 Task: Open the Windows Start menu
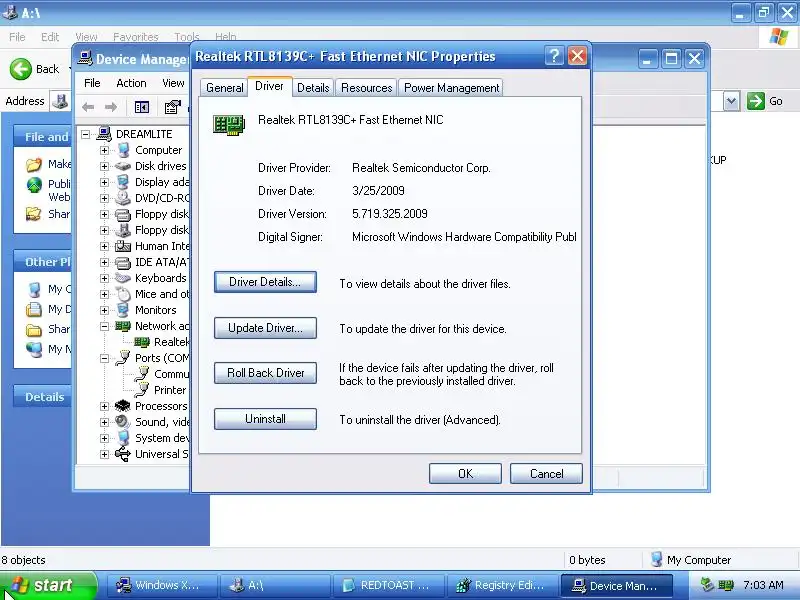tap(47, 585)
